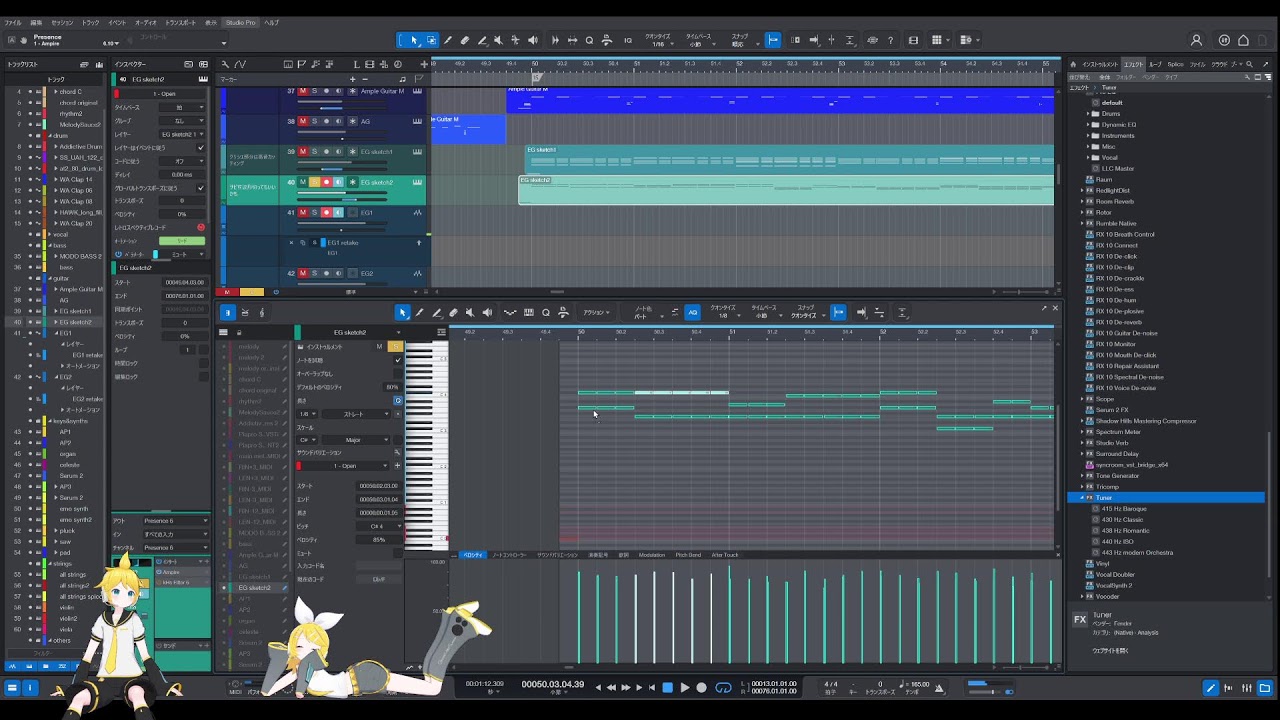
Task: Click the IQ button in the main toolbar
Action: pos(628,40)
